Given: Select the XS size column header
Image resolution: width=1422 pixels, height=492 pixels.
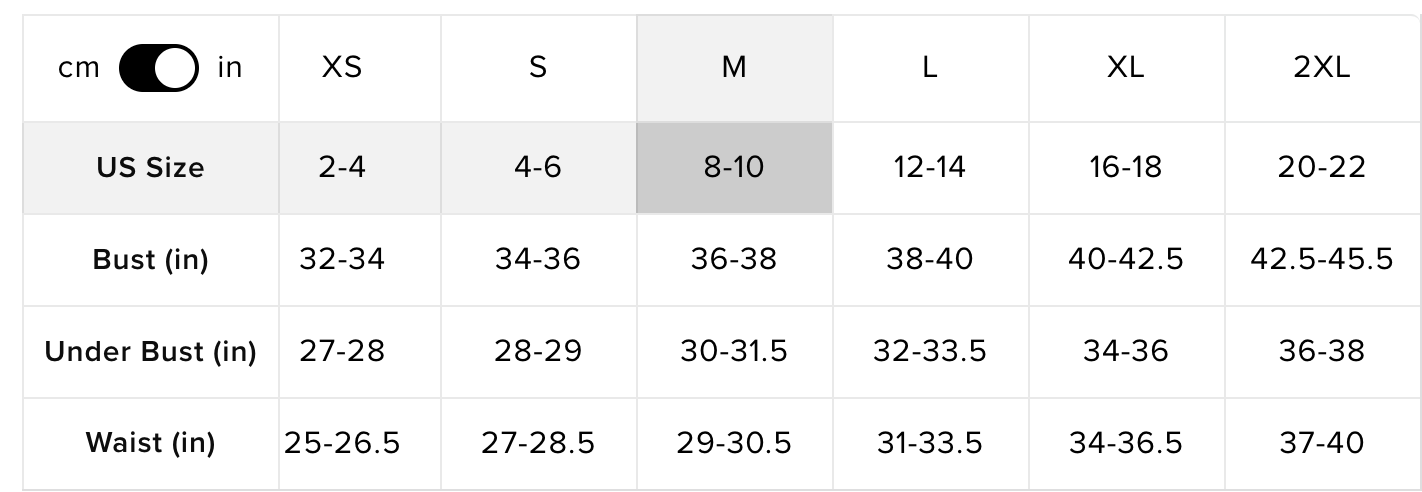Looking at the screenshot, I should coord(342,68).
